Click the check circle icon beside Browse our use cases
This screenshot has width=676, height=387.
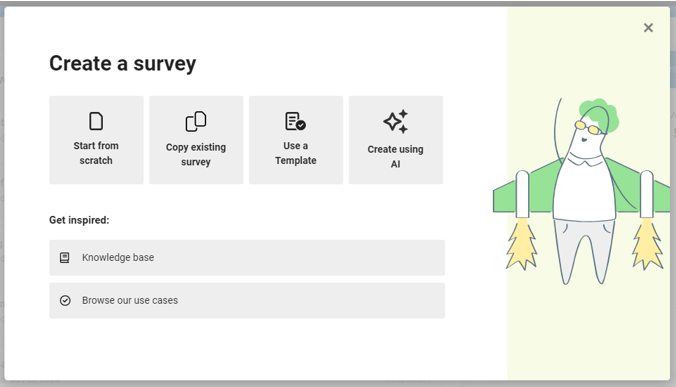[x=65, y=300]
